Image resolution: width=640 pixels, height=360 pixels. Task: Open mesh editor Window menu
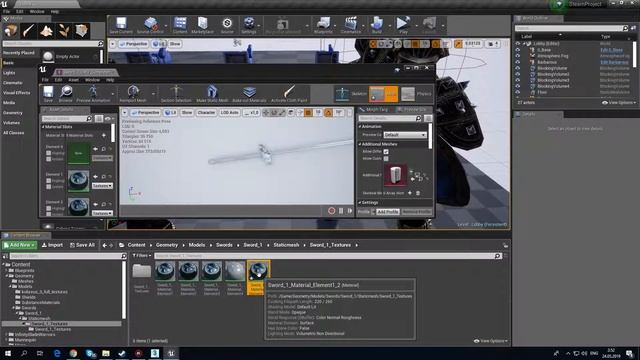[92, 80]
